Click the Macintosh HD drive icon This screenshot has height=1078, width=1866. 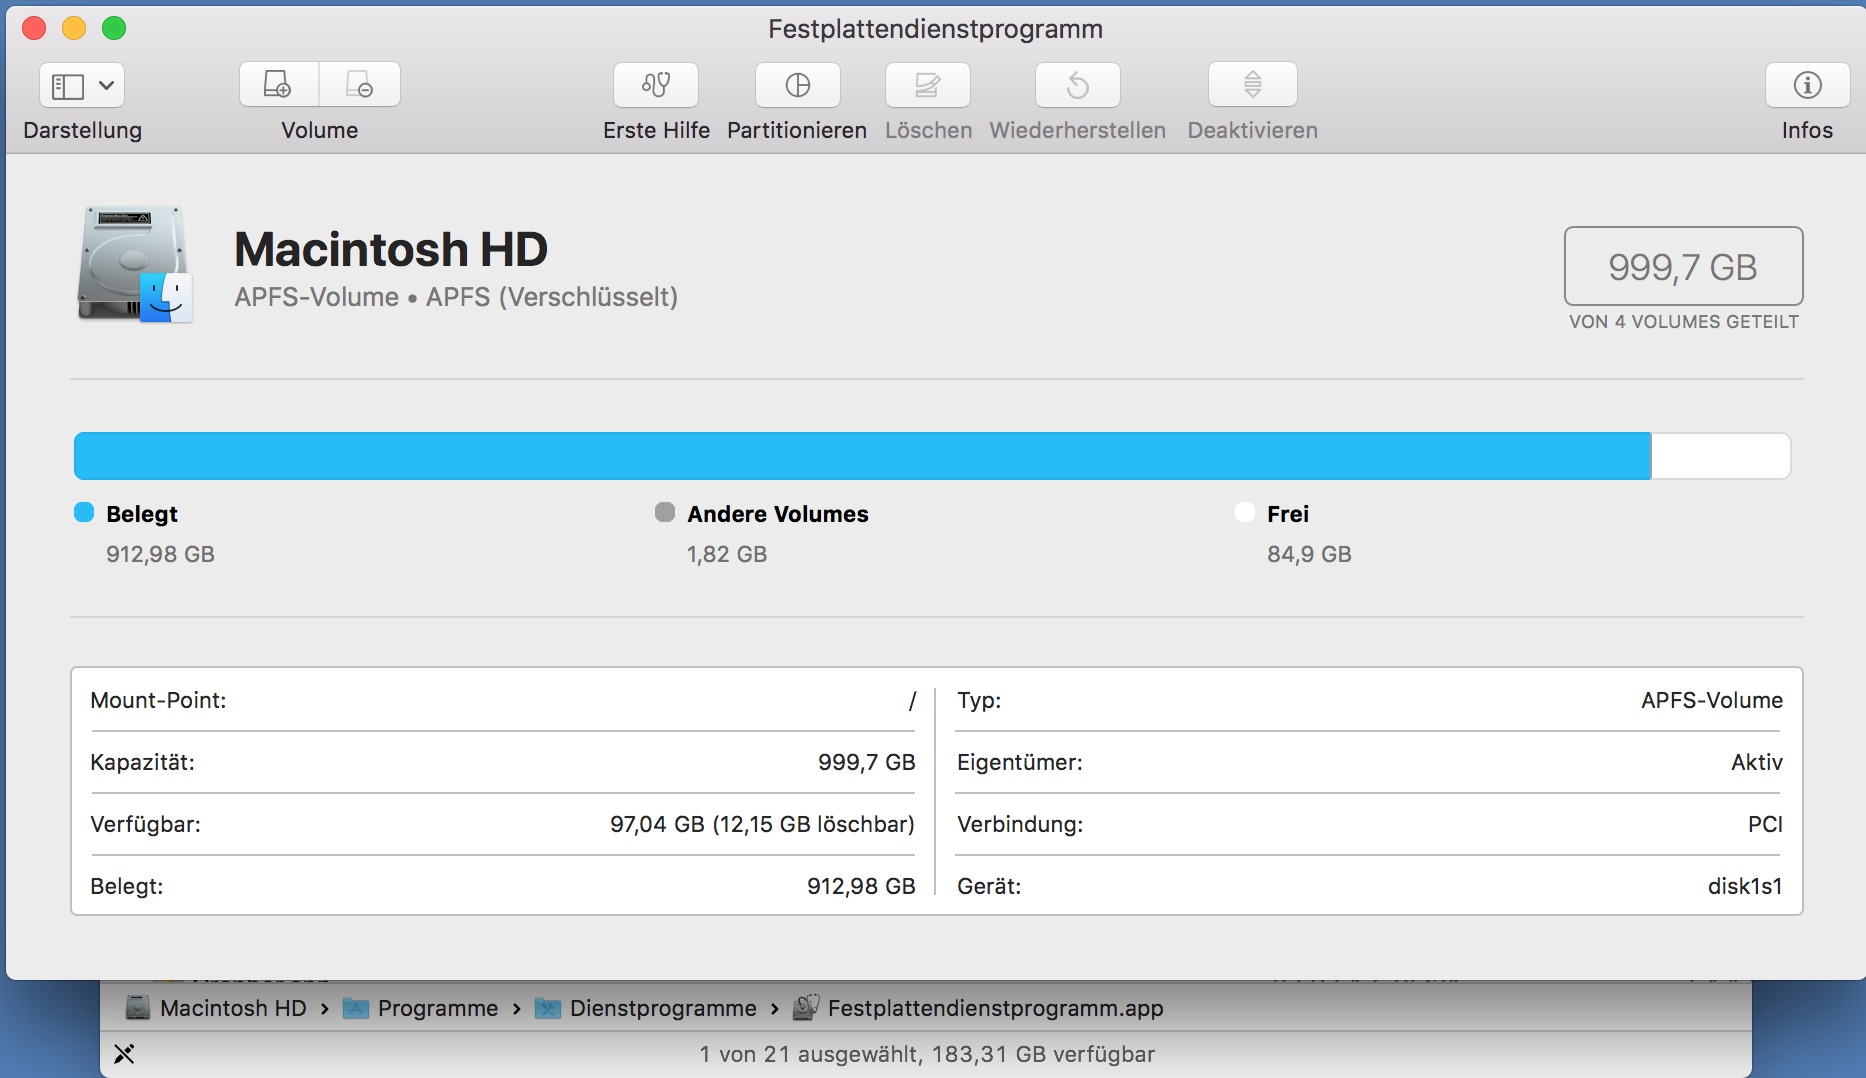click(x=135, y=264)
